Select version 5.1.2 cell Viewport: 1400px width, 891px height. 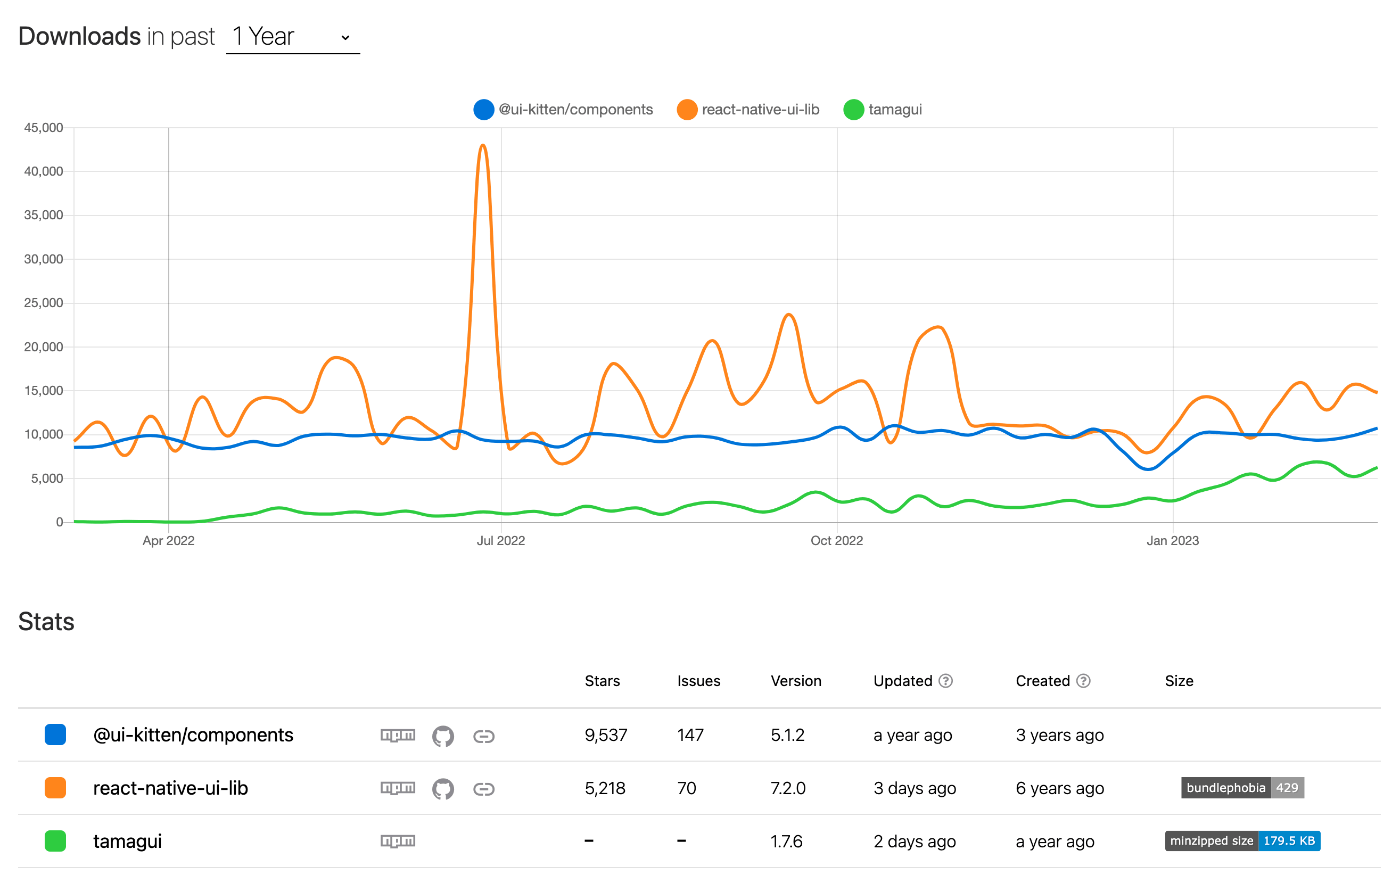(x=787, y=735)
